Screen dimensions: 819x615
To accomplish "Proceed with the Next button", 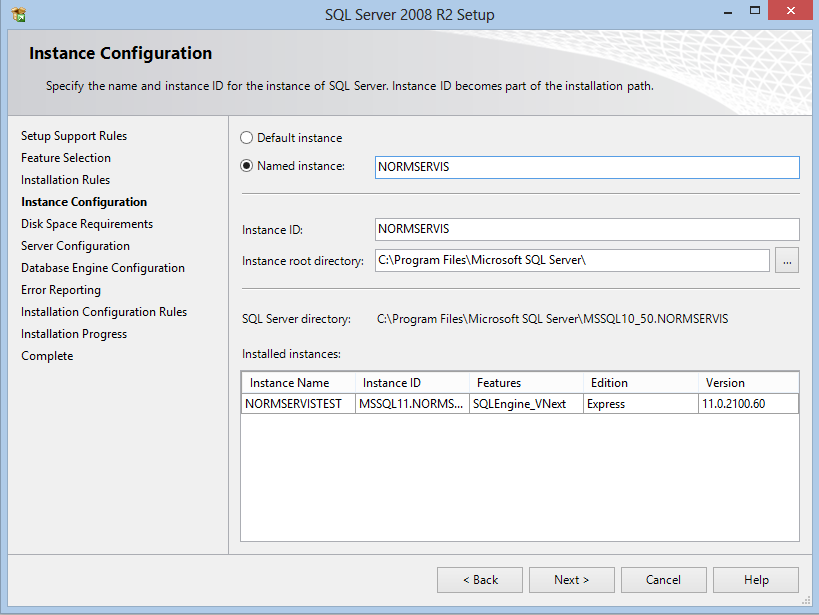I will [x=572, y=580].
